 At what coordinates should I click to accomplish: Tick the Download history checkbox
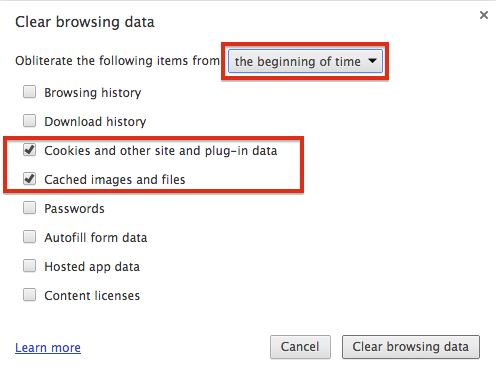29,121
